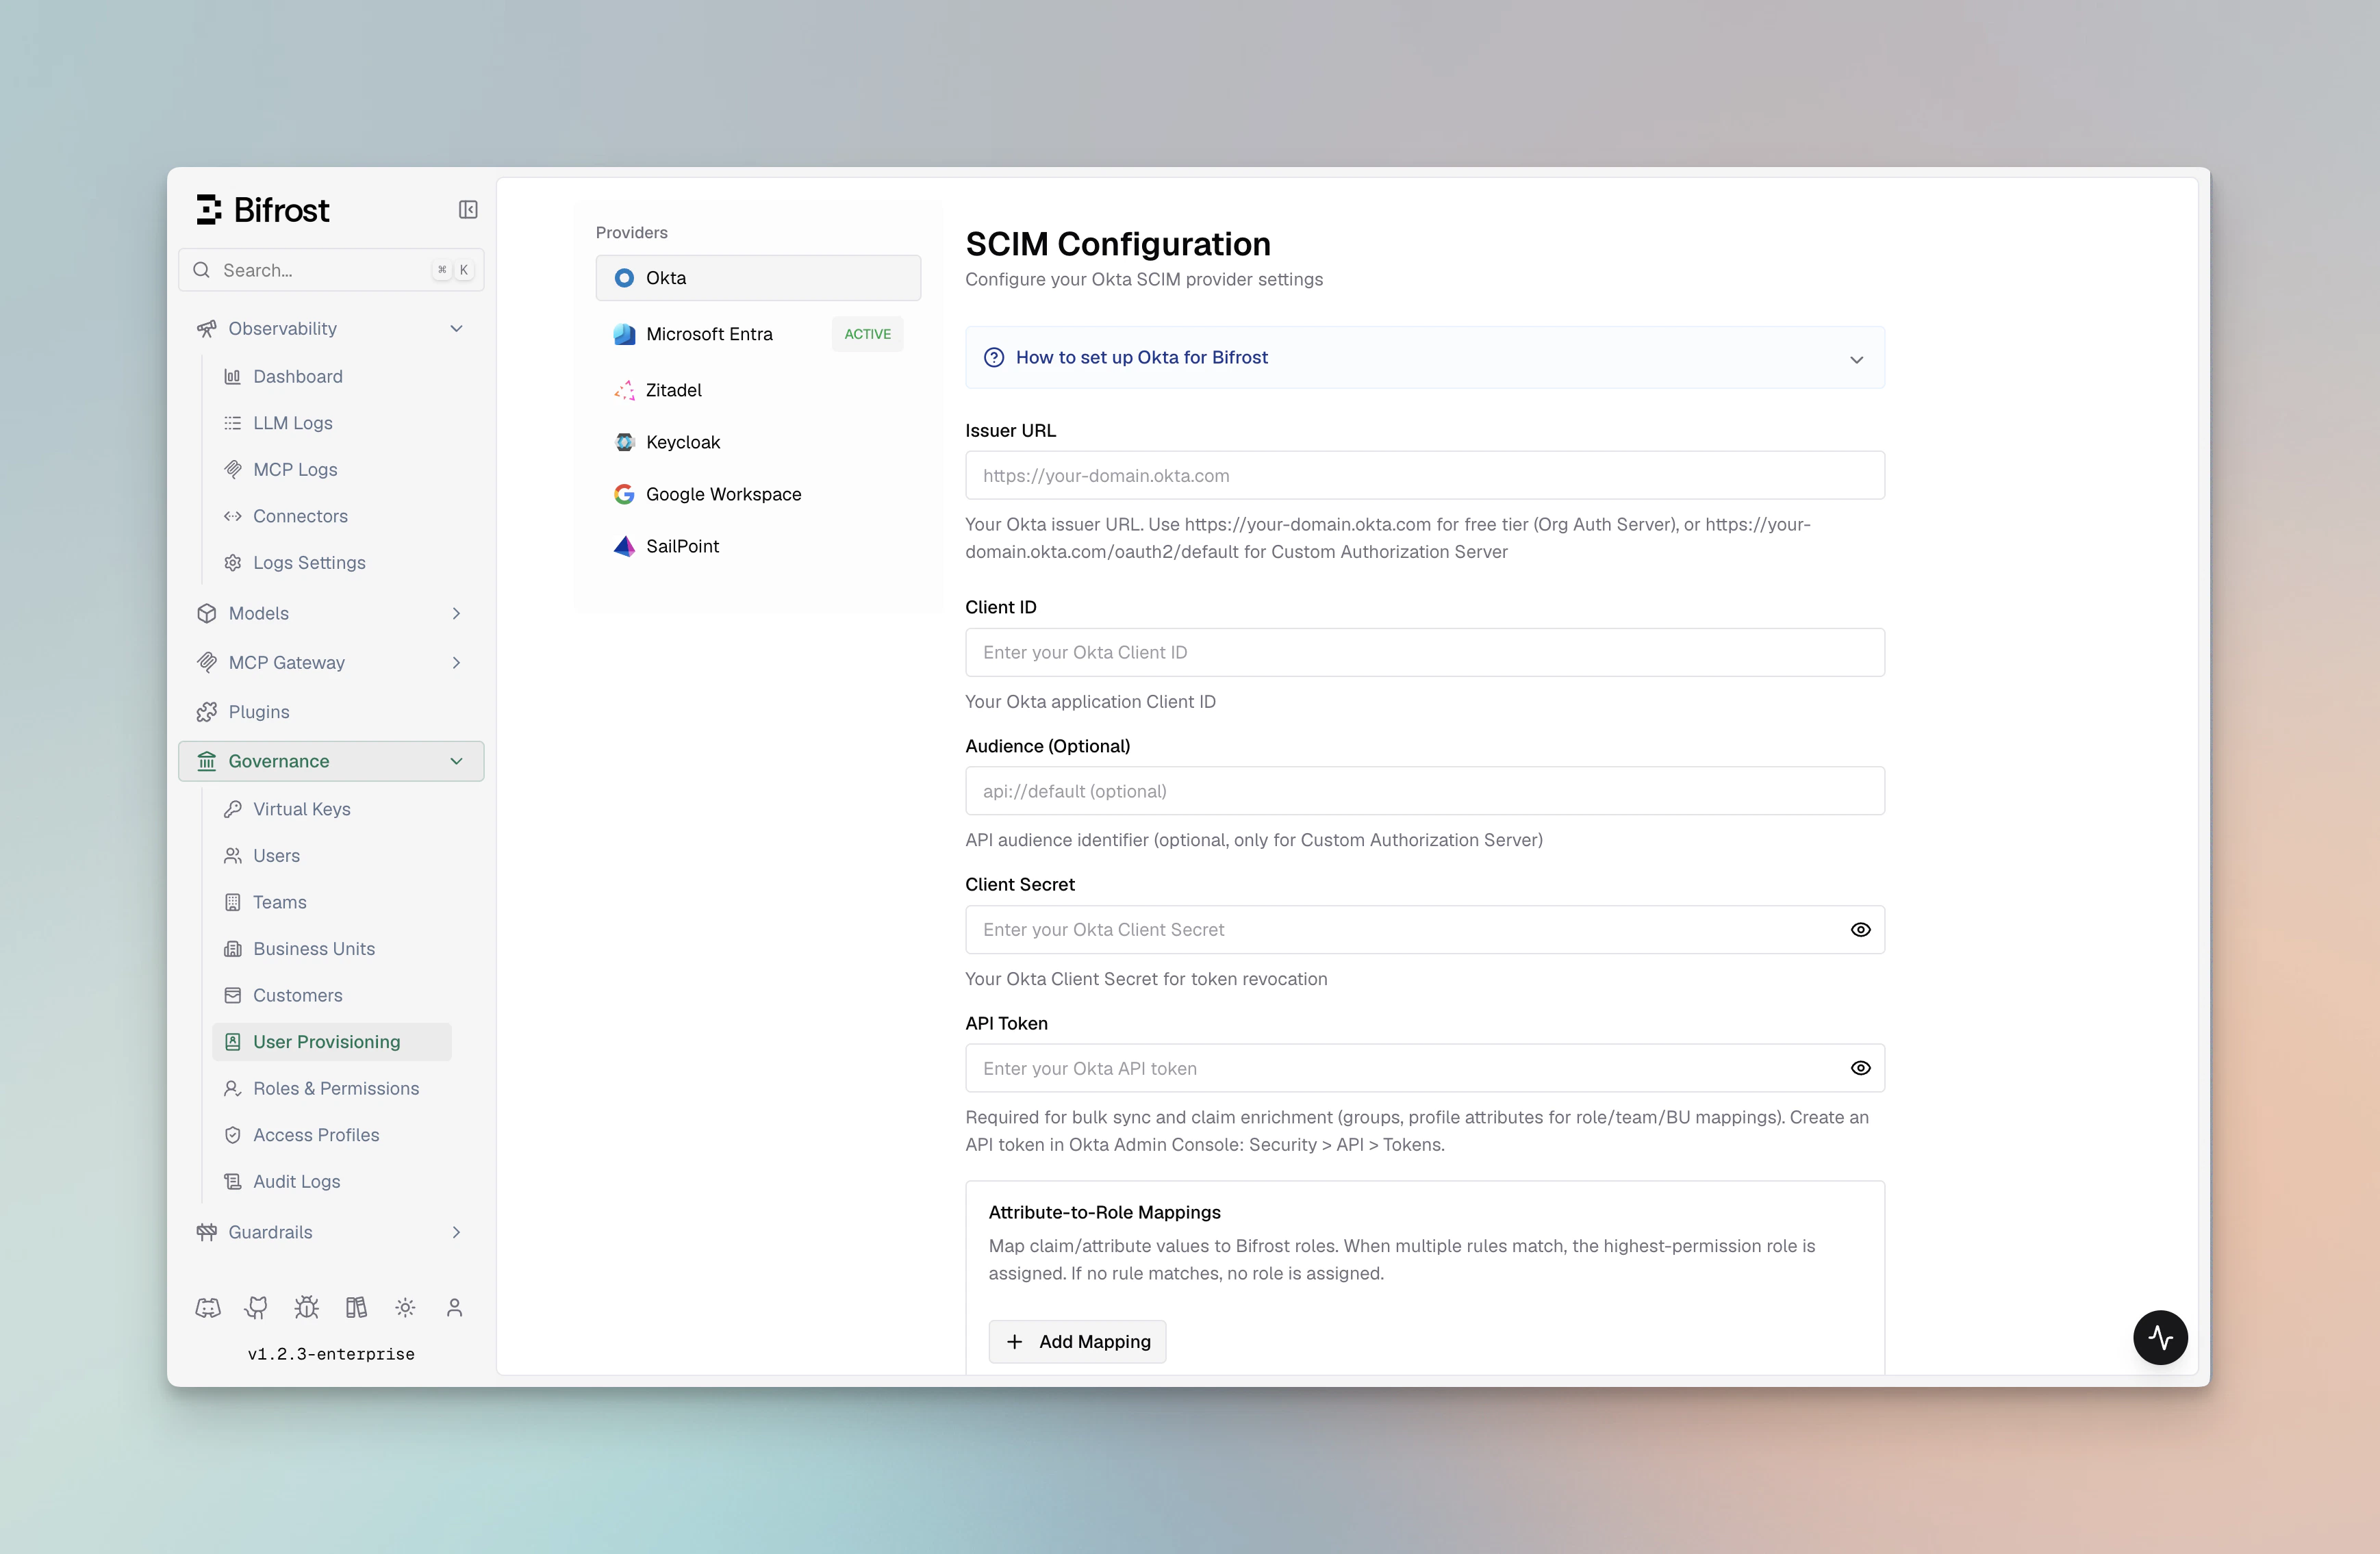This screenshot has height=1554, width=2380.
Task: Open the Audit Logs page
Action: 296,1181
